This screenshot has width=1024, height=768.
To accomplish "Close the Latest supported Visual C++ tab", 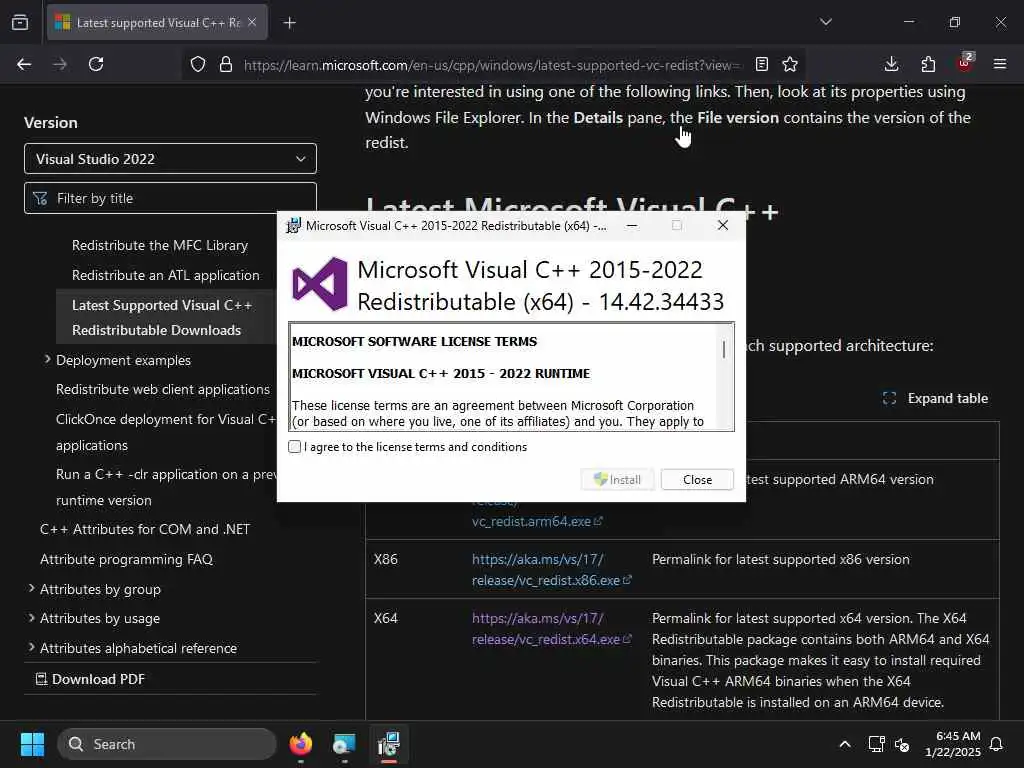I will click(252, 22).
